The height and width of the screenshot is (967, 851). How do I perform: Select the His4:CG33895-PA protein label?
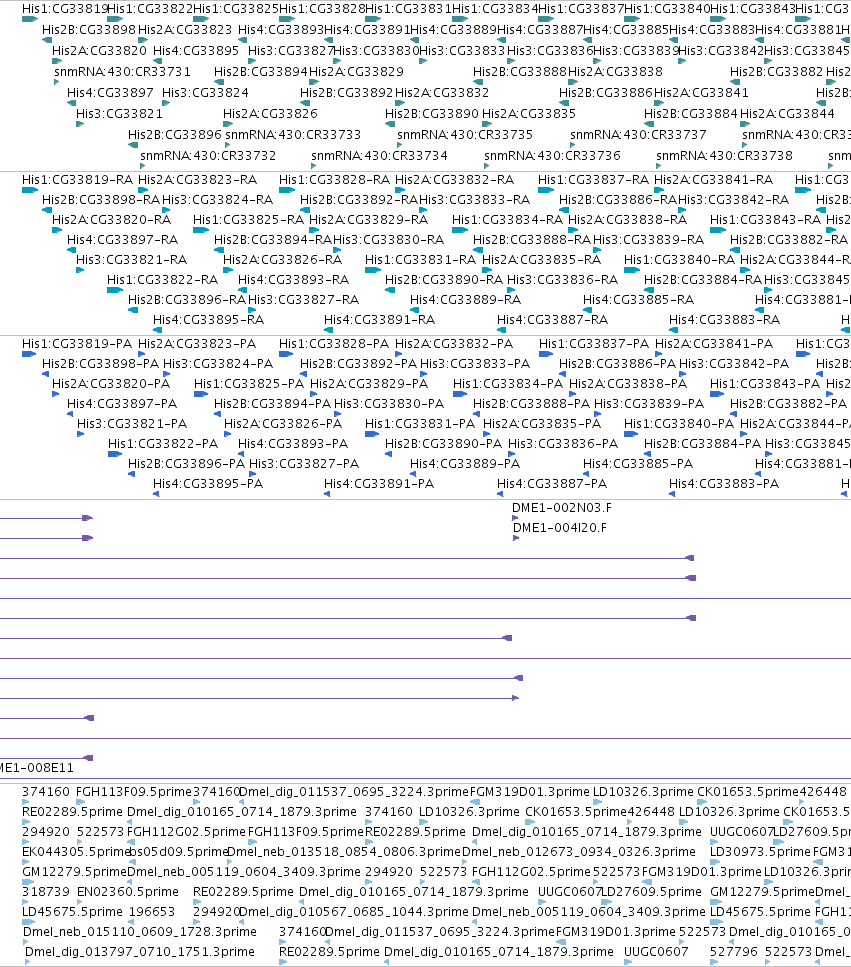(208, 484)
